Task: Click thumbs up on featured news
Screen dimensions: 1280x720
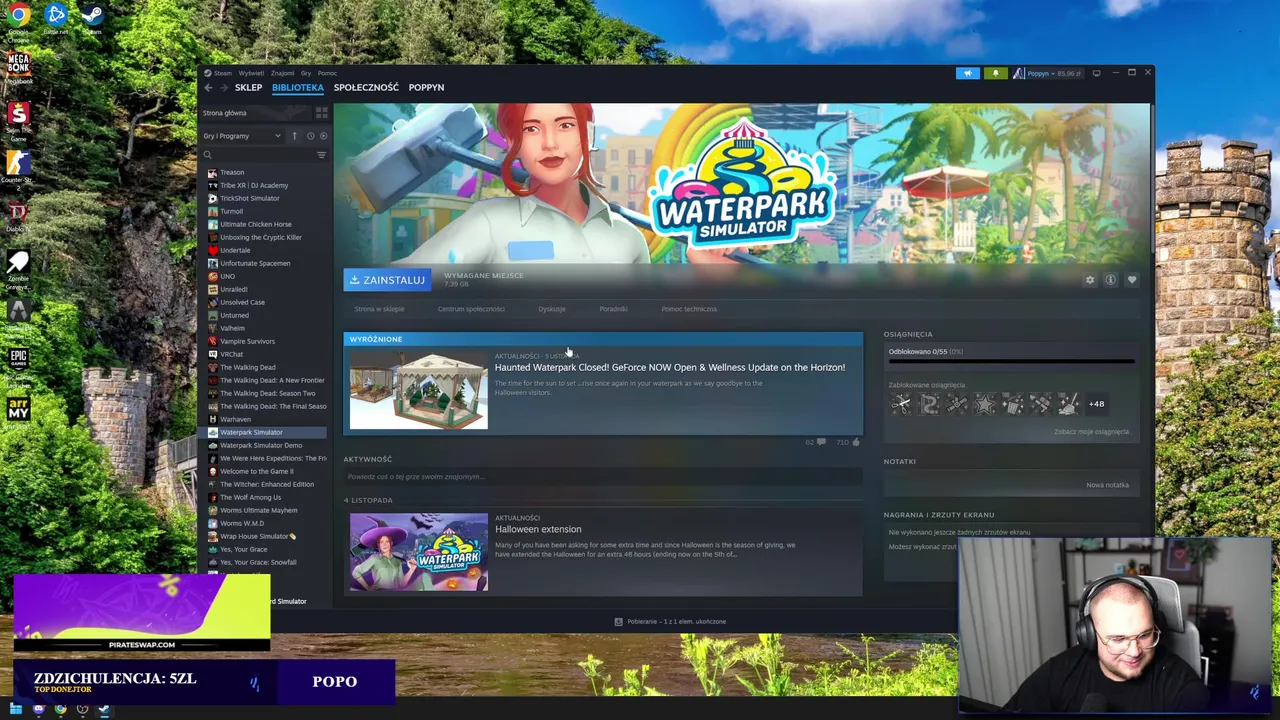Action: [856, 442]
